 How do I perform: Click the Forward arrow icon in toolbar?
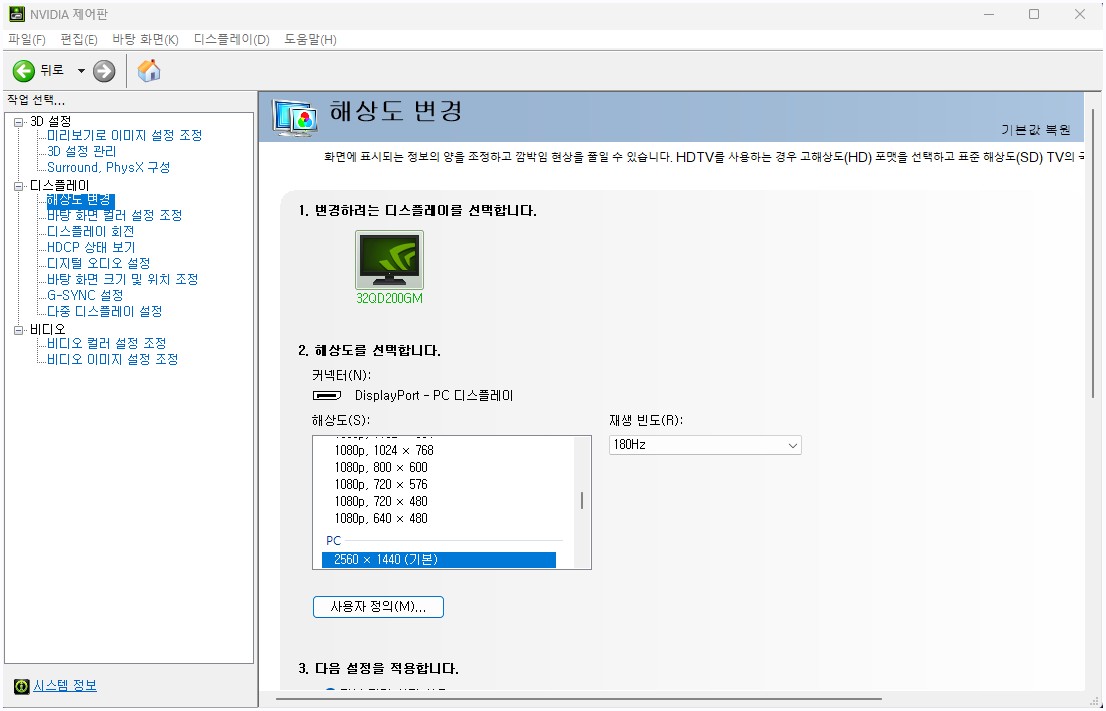pos(104,71)
